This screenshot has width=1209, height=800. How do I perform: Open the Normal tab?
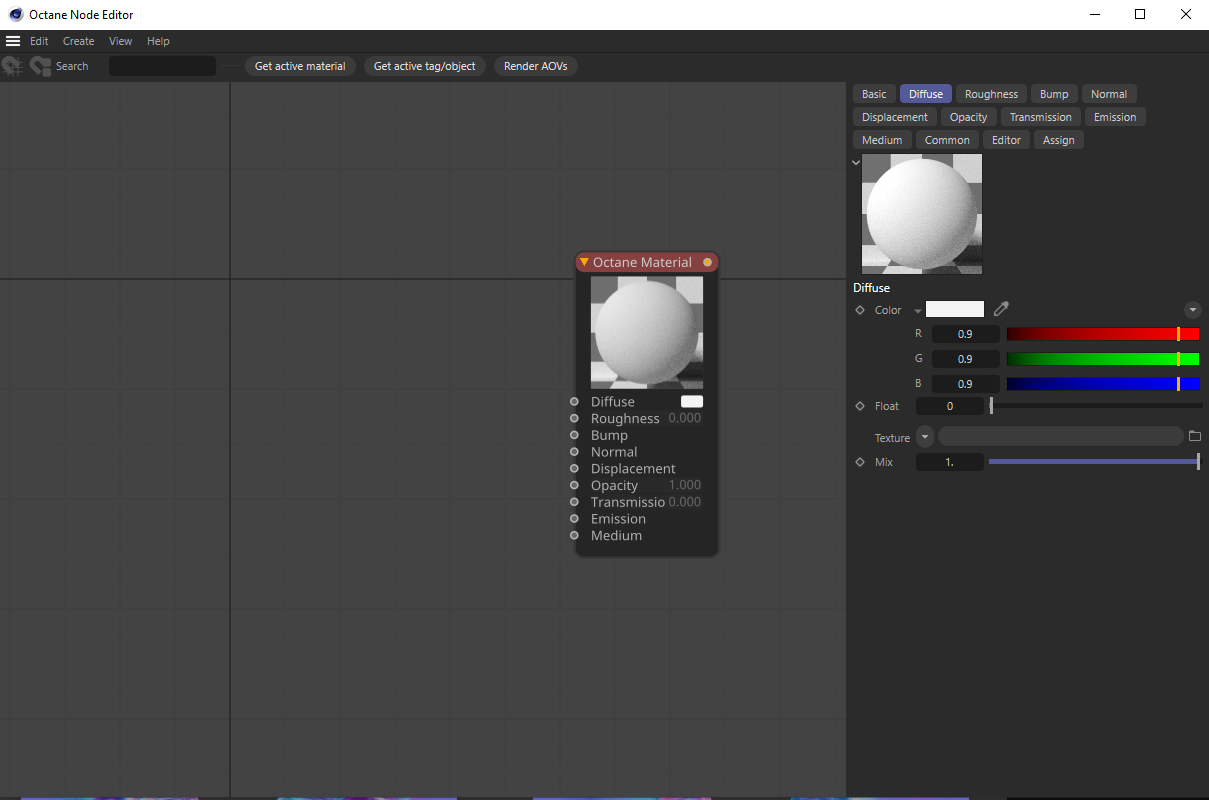tap(1109, 94)
